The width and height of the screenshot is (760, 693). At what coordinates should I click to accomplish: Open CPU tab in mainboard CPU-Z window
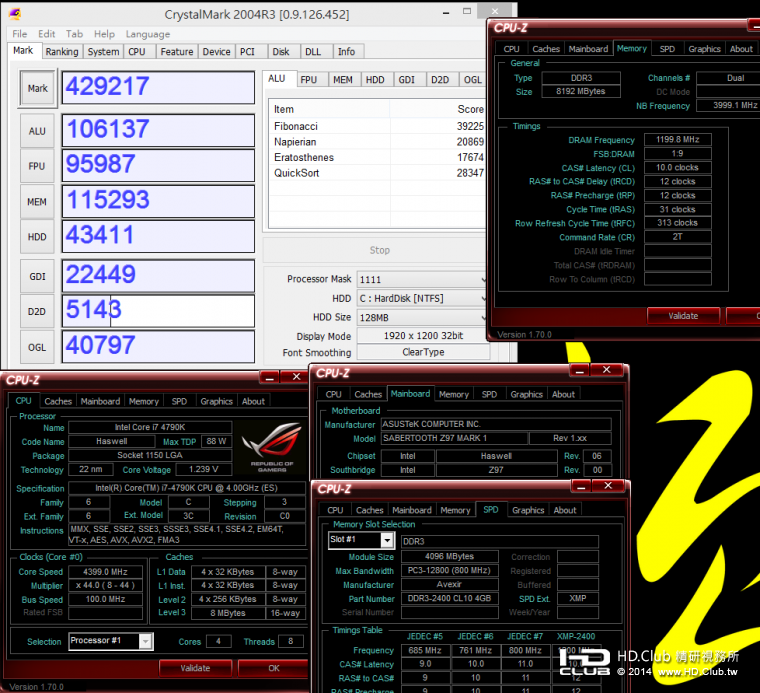click(333, 394)
